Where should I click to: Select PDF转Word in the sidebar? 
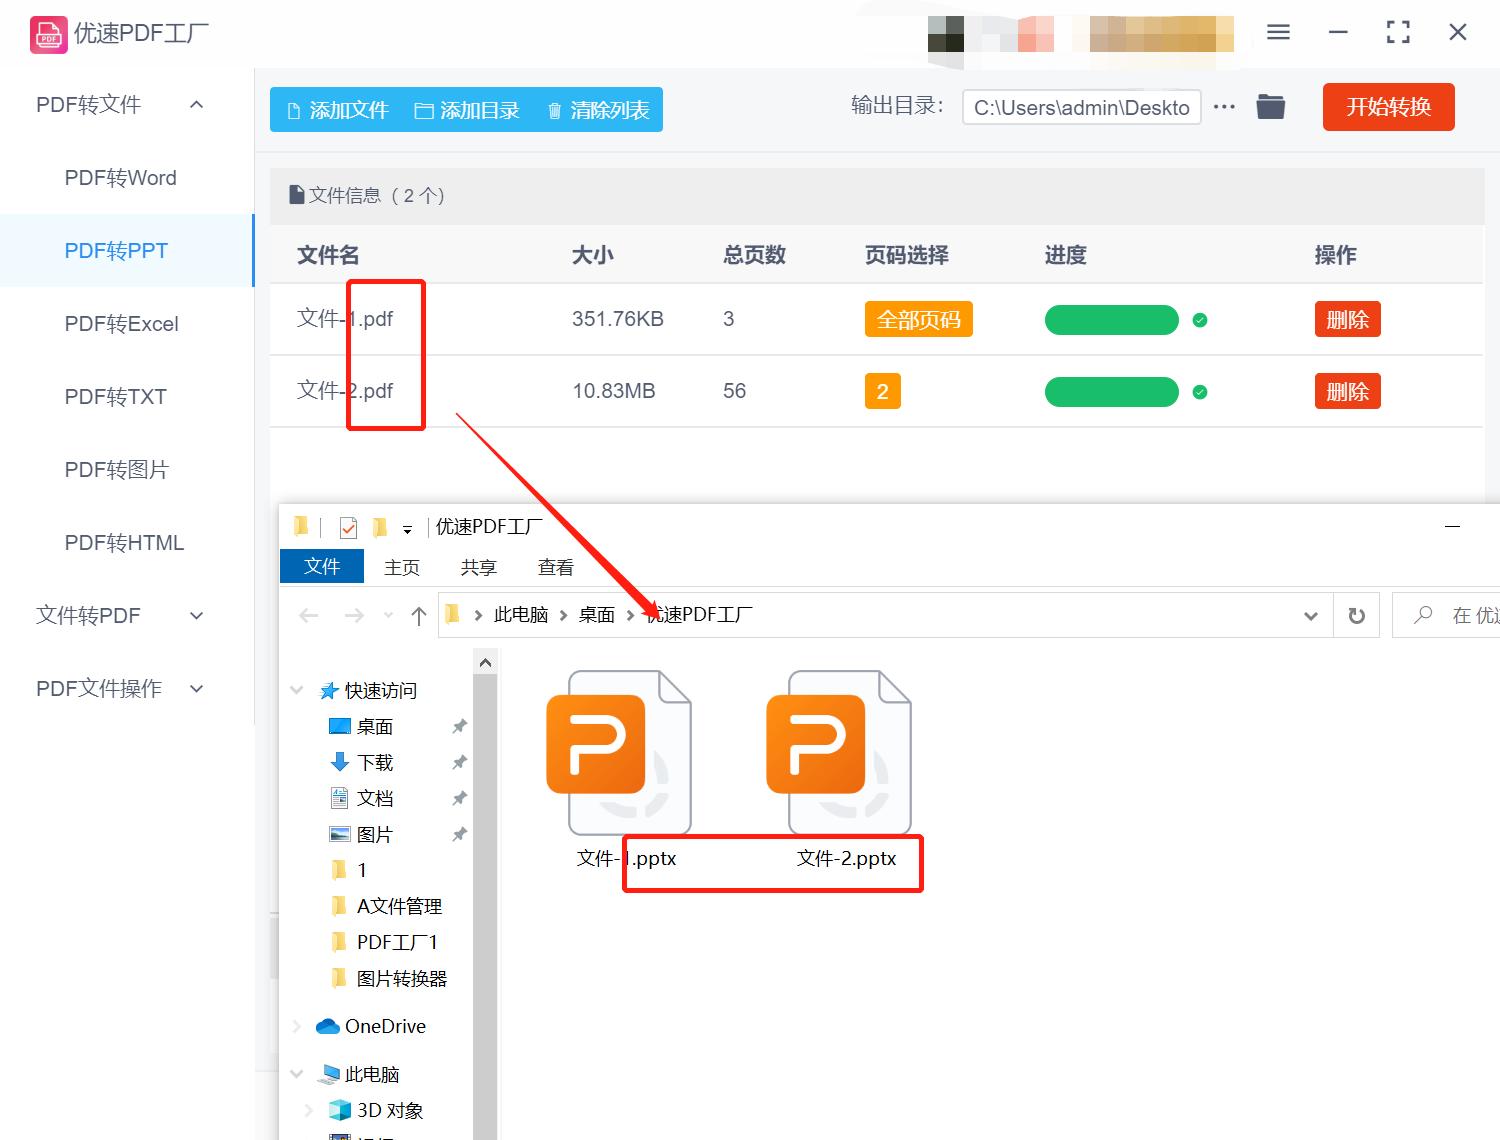[120, 177]
